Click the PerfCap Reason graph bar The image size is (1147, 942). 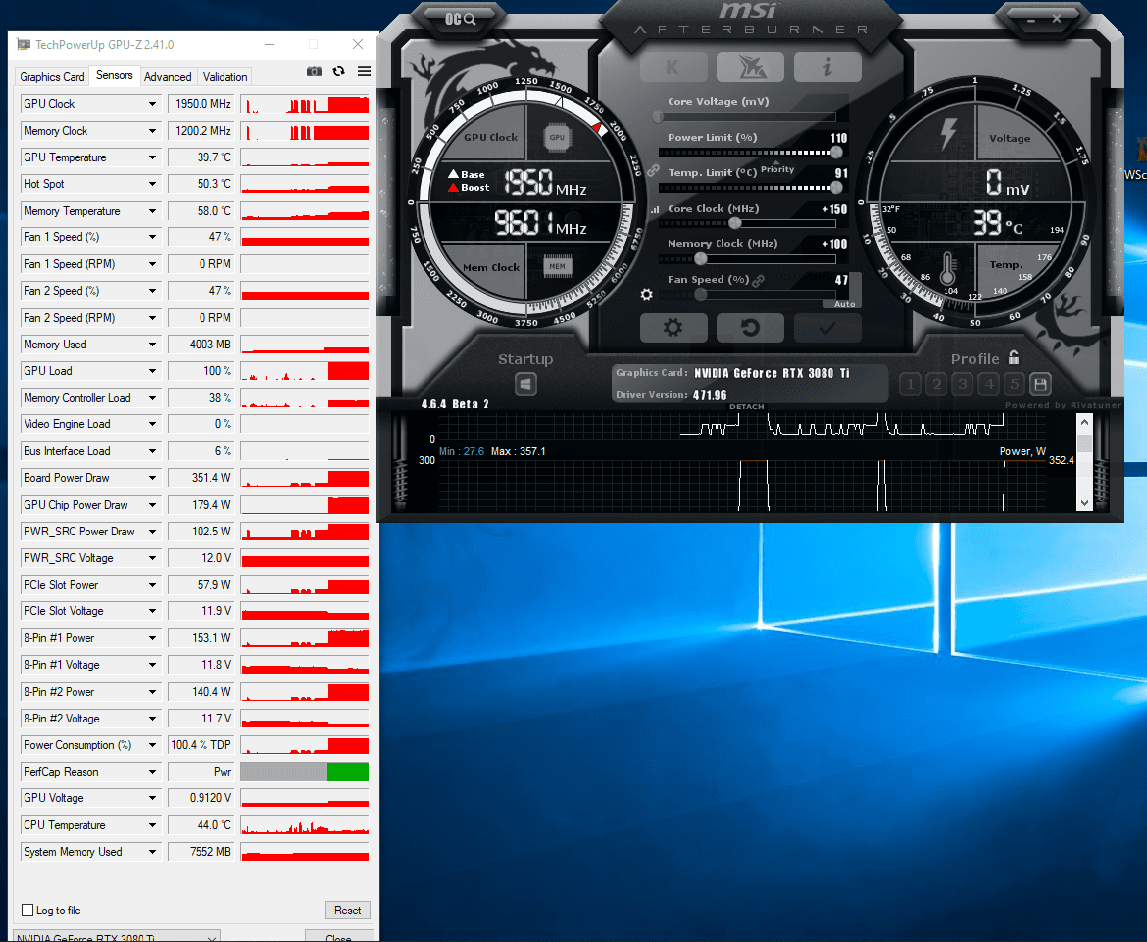point(305,772)
